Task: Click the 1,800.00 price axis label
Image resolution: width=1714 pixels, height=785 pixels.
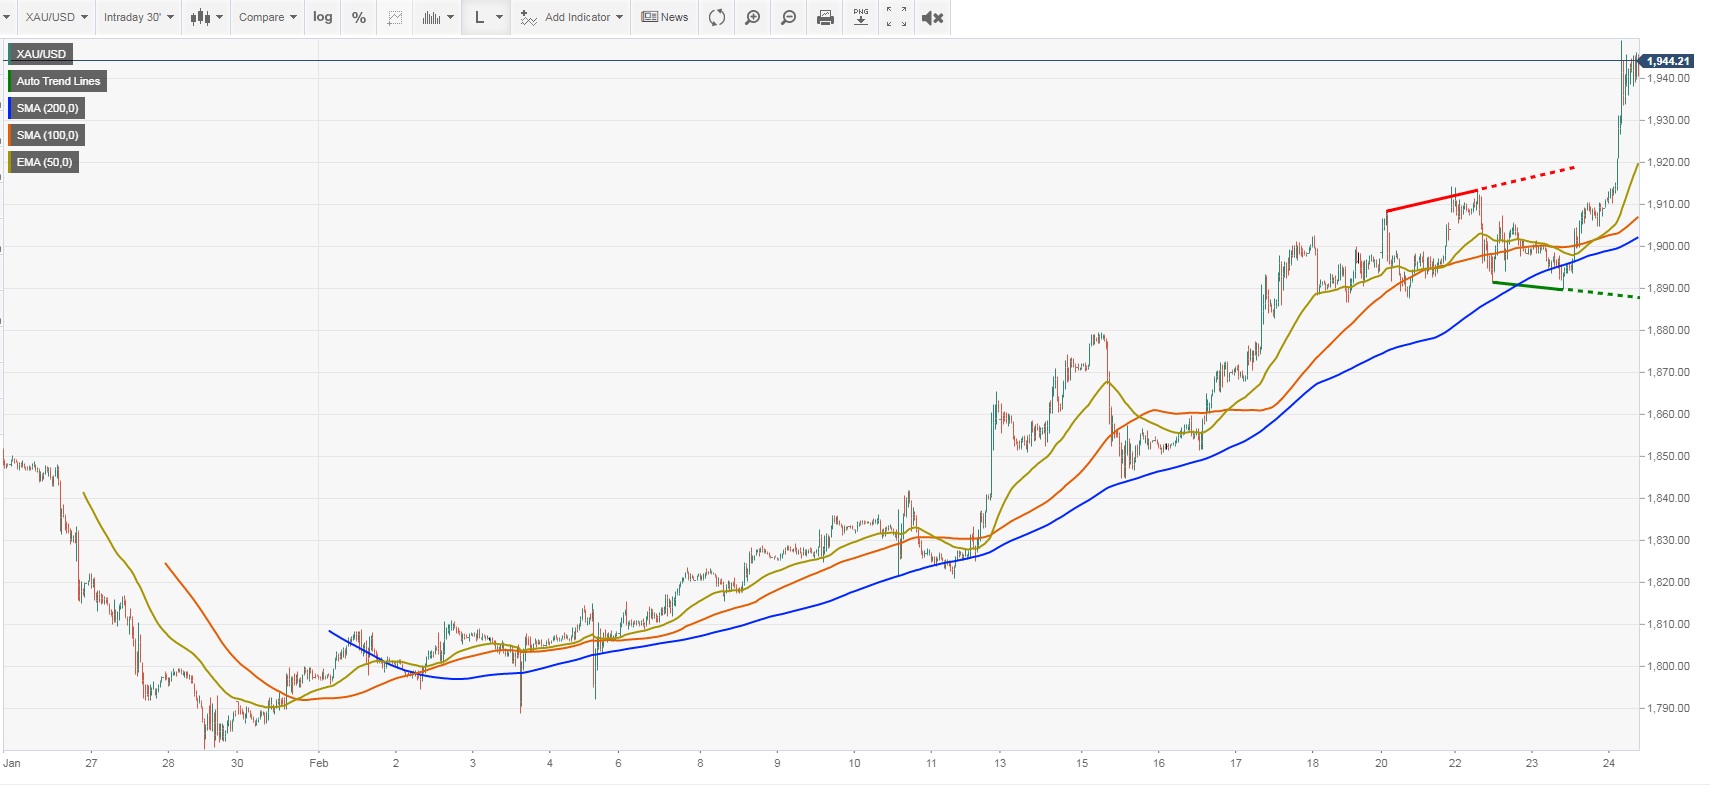Action: coord(1668,666)
